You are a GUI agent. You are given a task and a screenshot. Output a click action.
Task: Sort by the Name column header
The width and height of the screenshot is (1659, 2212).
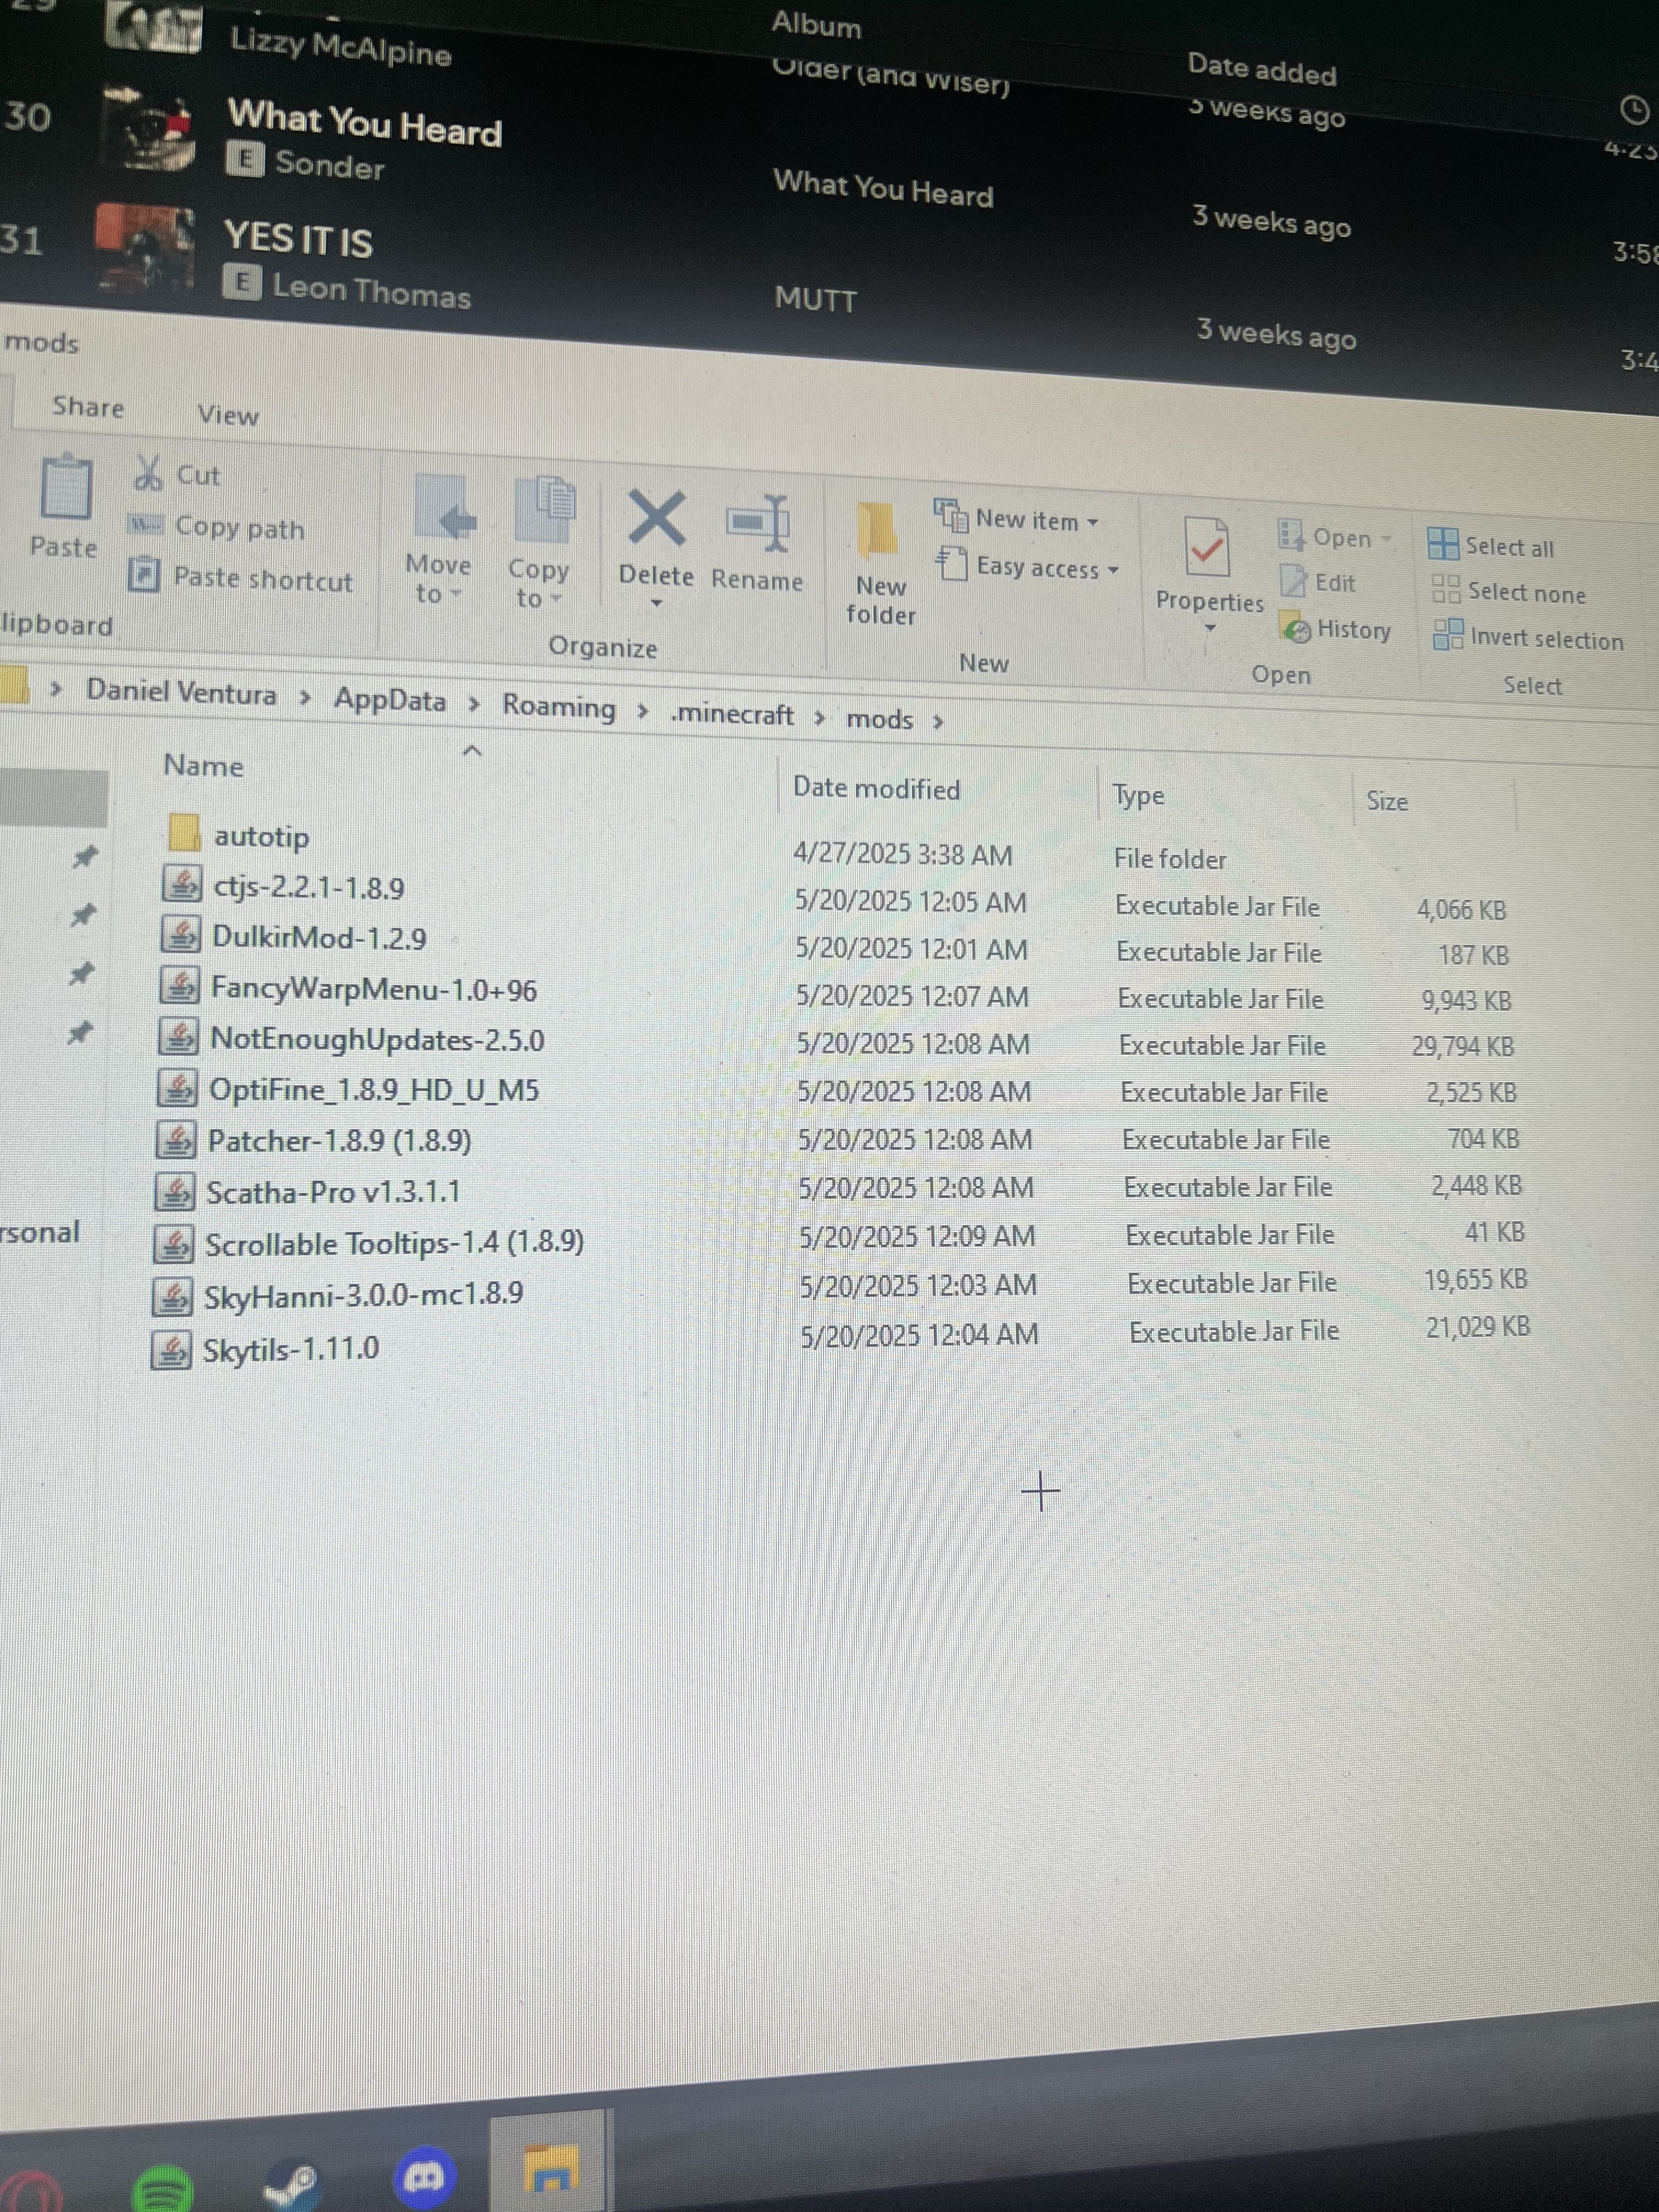pos(204,766)
